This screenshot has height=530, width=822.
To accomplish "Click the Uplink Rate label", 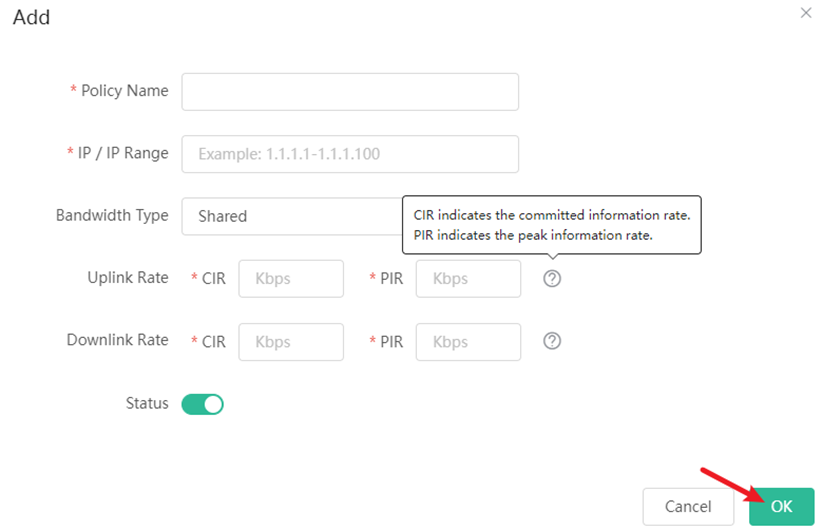I will [x=127, y=277].
